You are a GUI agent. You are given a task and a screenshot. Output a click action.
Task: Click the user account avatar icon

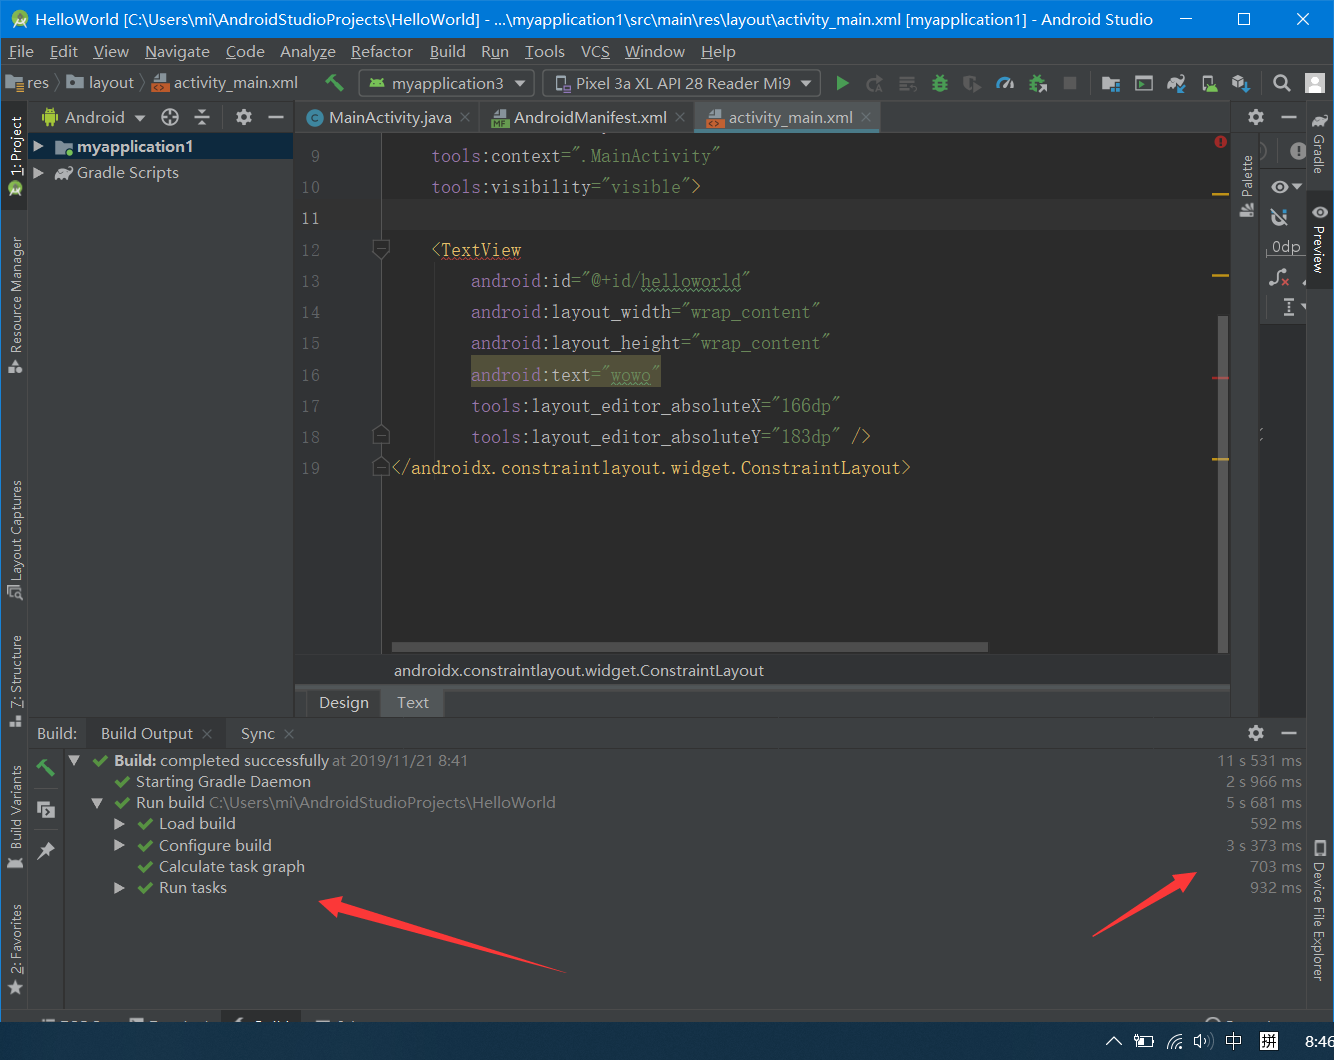[x=1316, y=83]
